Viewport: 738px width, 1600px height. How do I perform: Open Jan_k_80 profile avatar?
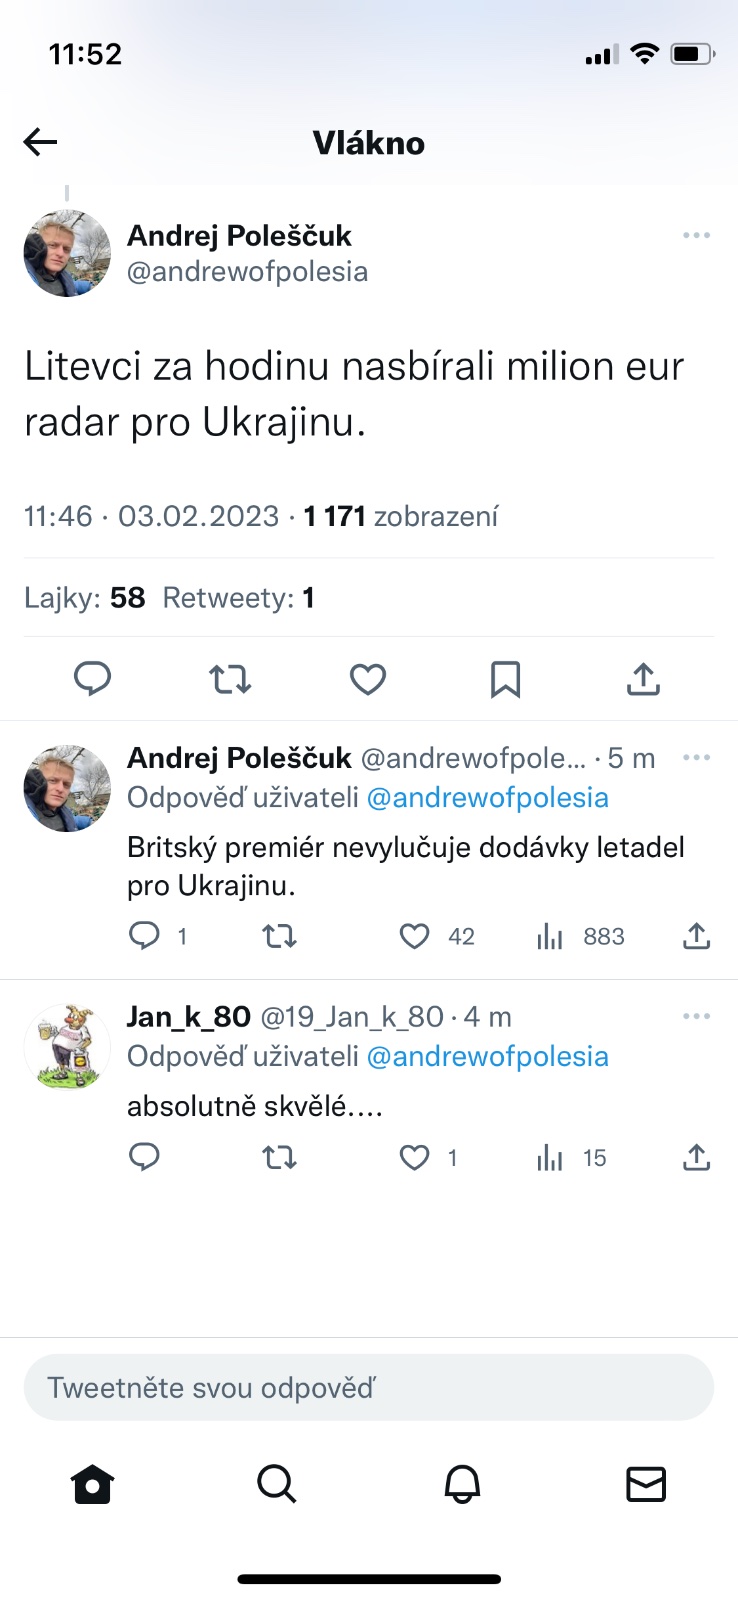pyautogui.click(x=67, y=1046)
